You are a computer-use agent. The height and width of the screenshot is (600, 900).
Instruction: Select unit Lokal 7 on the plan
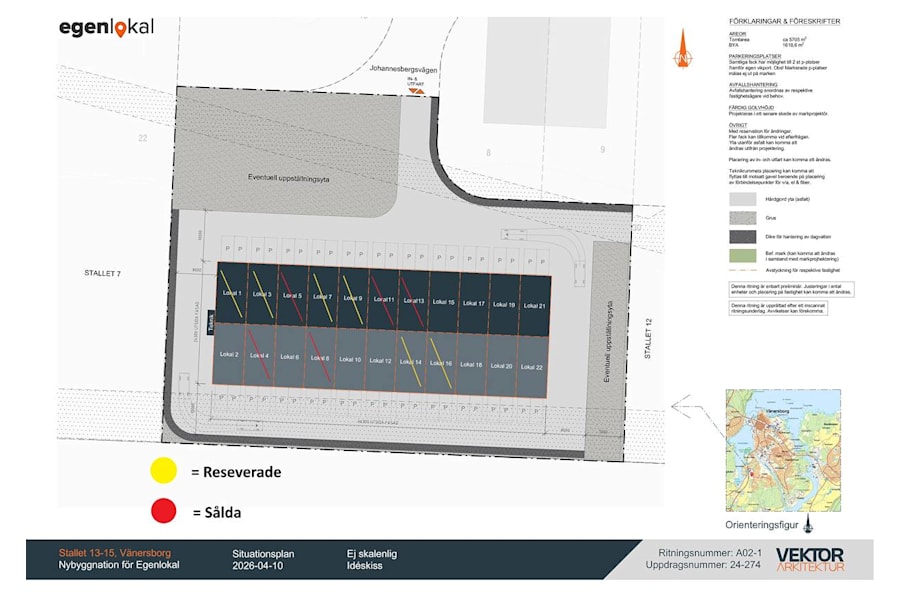[323, 297]
